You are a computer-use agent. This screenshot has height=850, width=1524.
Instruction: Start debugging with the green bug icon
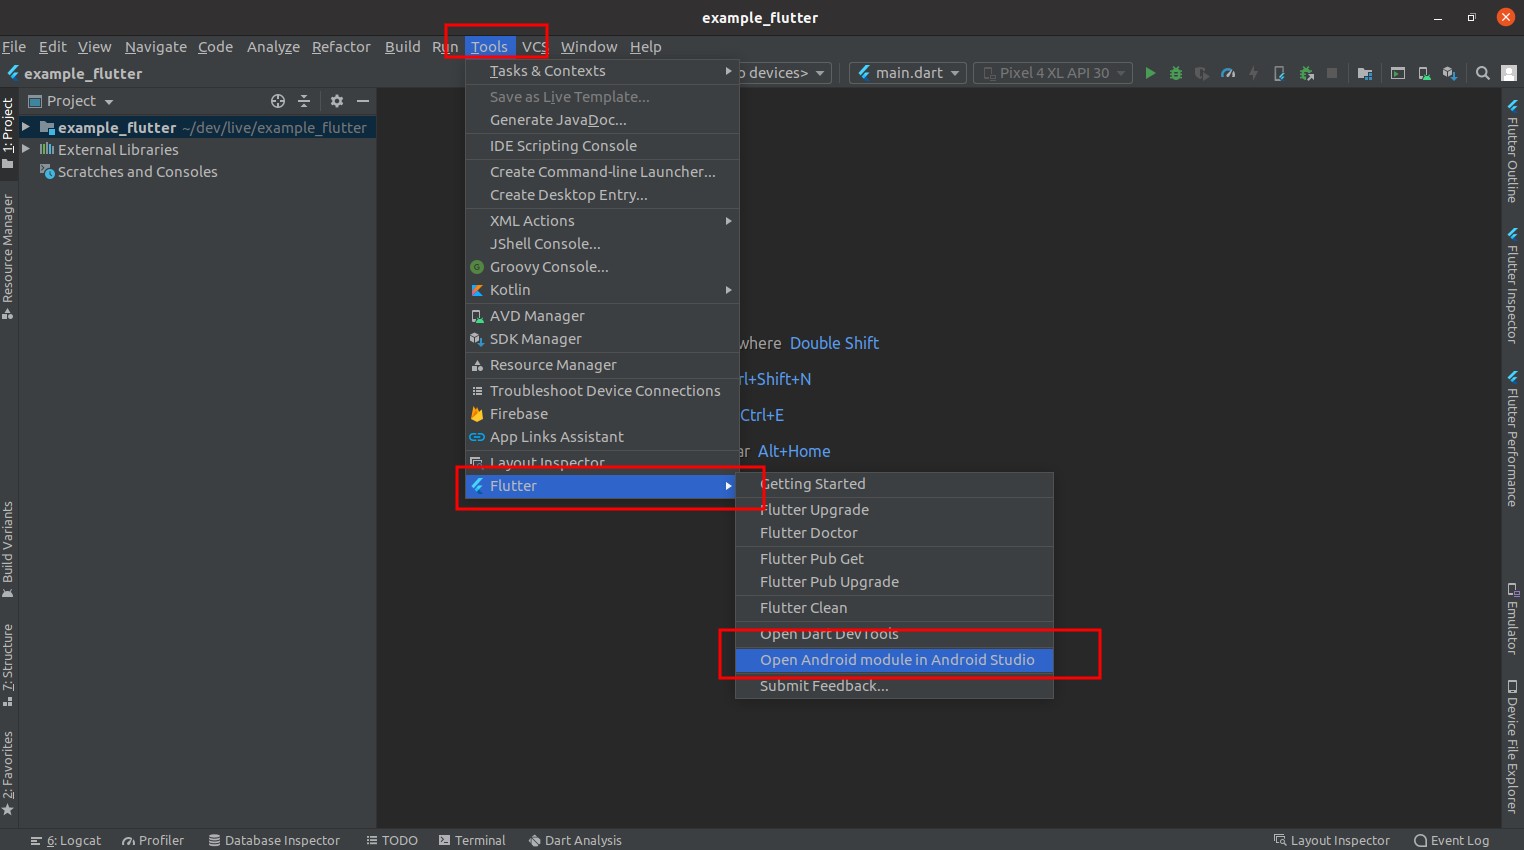[x=1176, y=73]
